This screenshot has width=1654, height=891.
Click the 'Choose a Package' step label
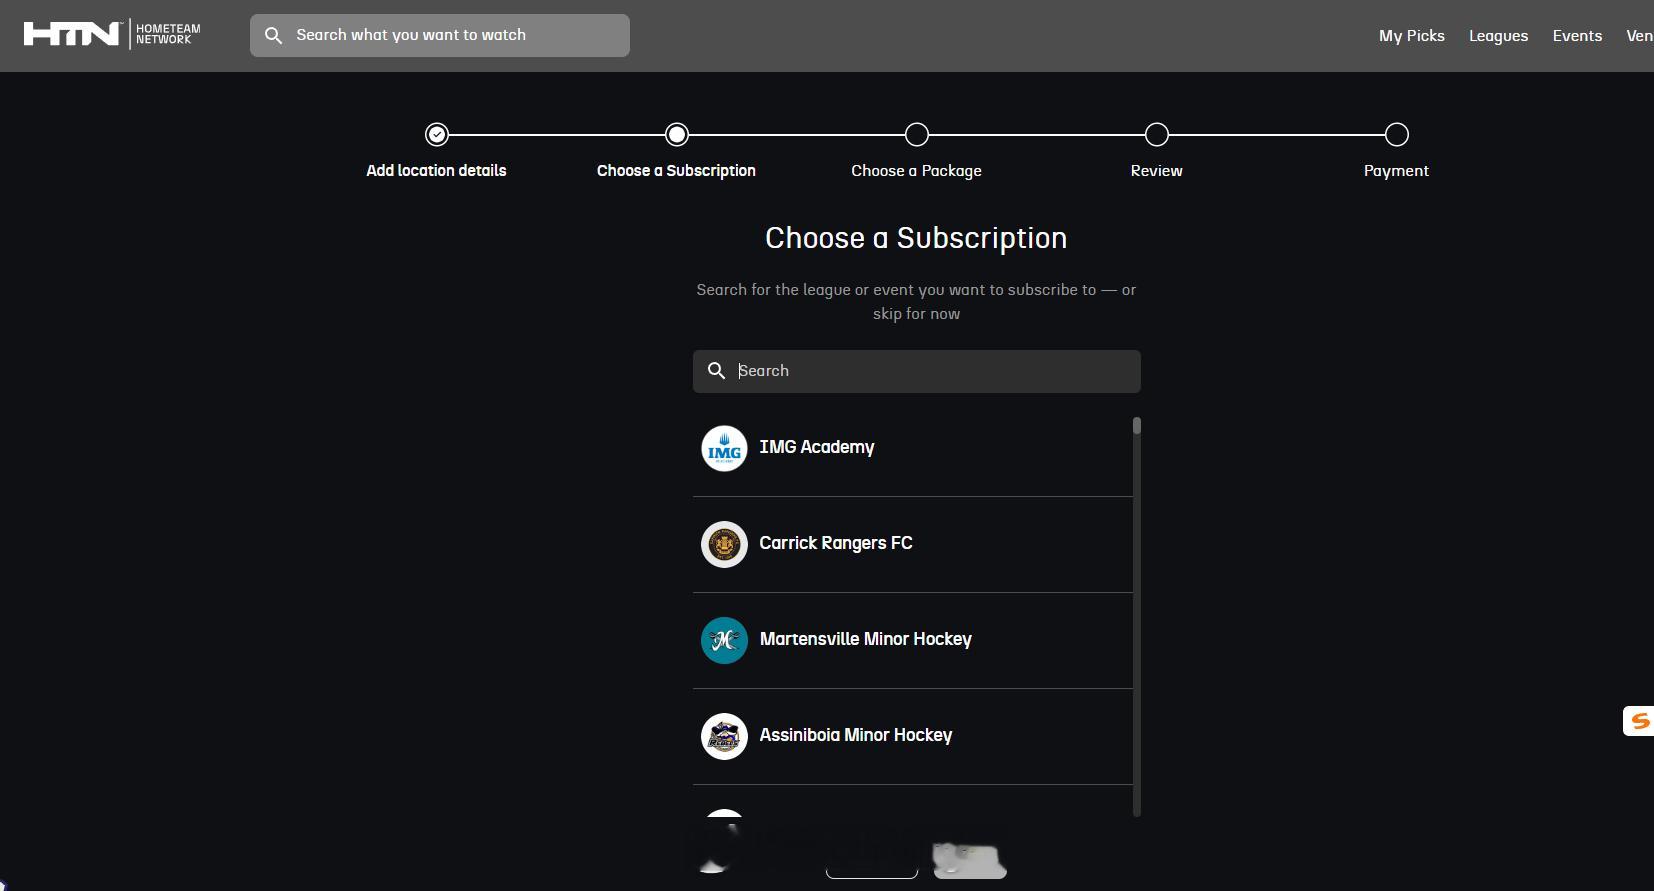tap(916, 171)
